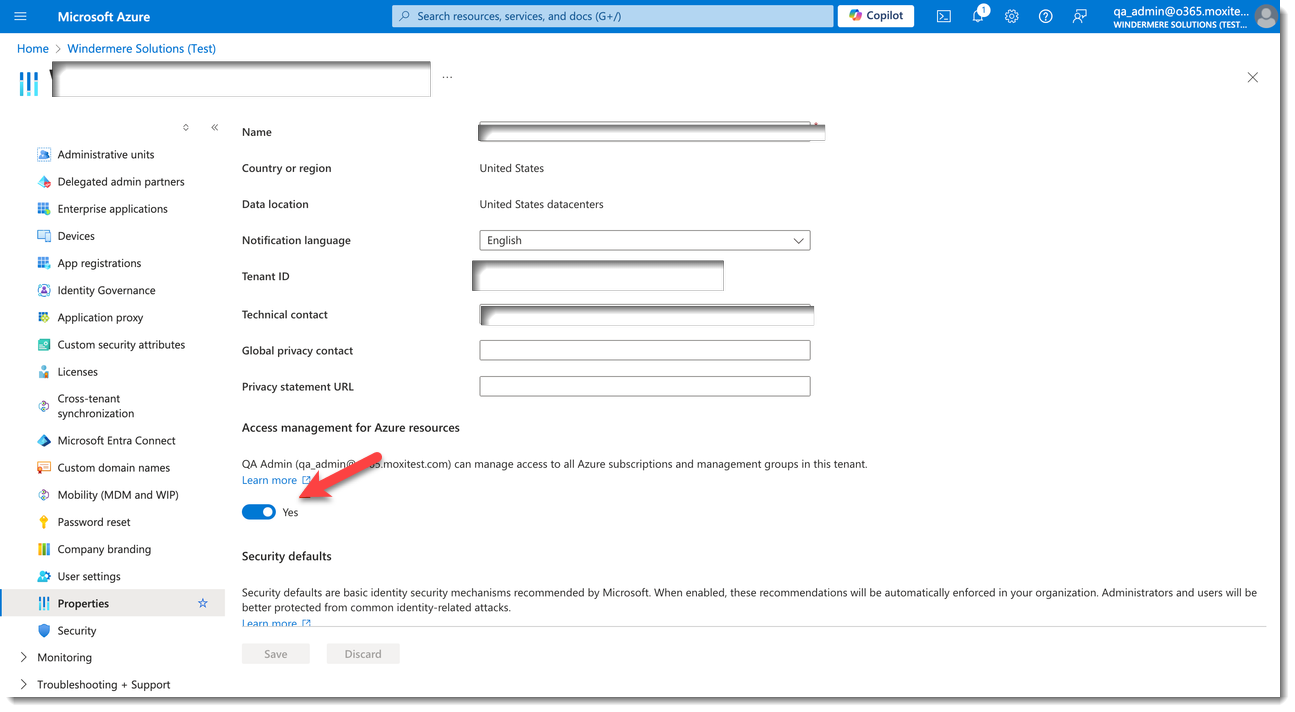Click the tenant overview logo icon
This screenshot has height=712, width=1295.
[29, 82]
